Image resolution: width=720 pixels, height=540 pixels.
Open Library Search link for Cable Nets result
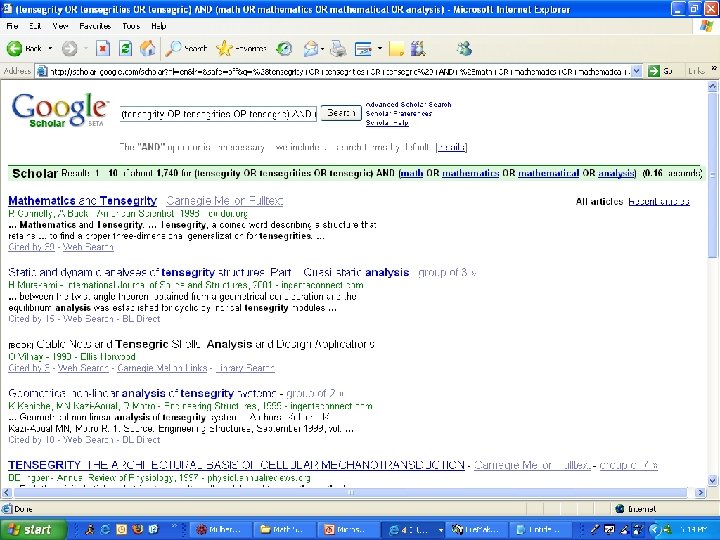click(x=245, y=368)
